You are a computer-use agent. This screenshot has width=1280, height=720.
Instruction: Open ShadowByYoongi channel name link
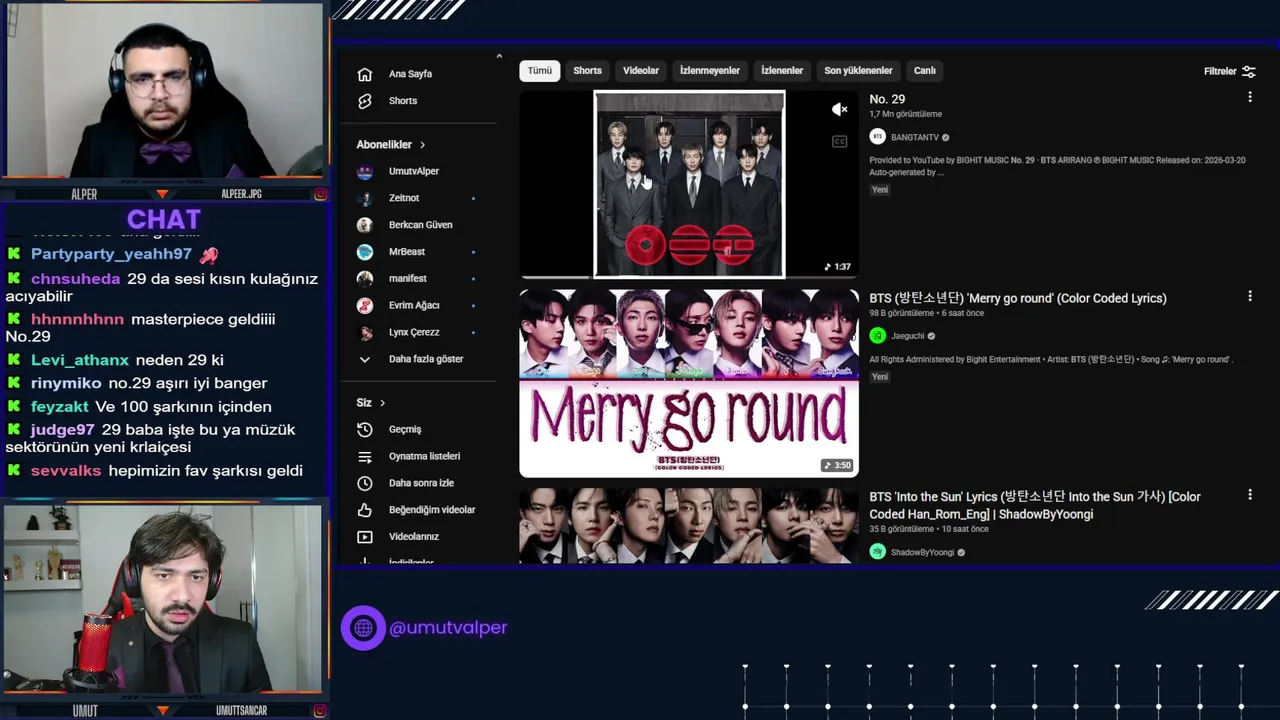click(922, 552)
